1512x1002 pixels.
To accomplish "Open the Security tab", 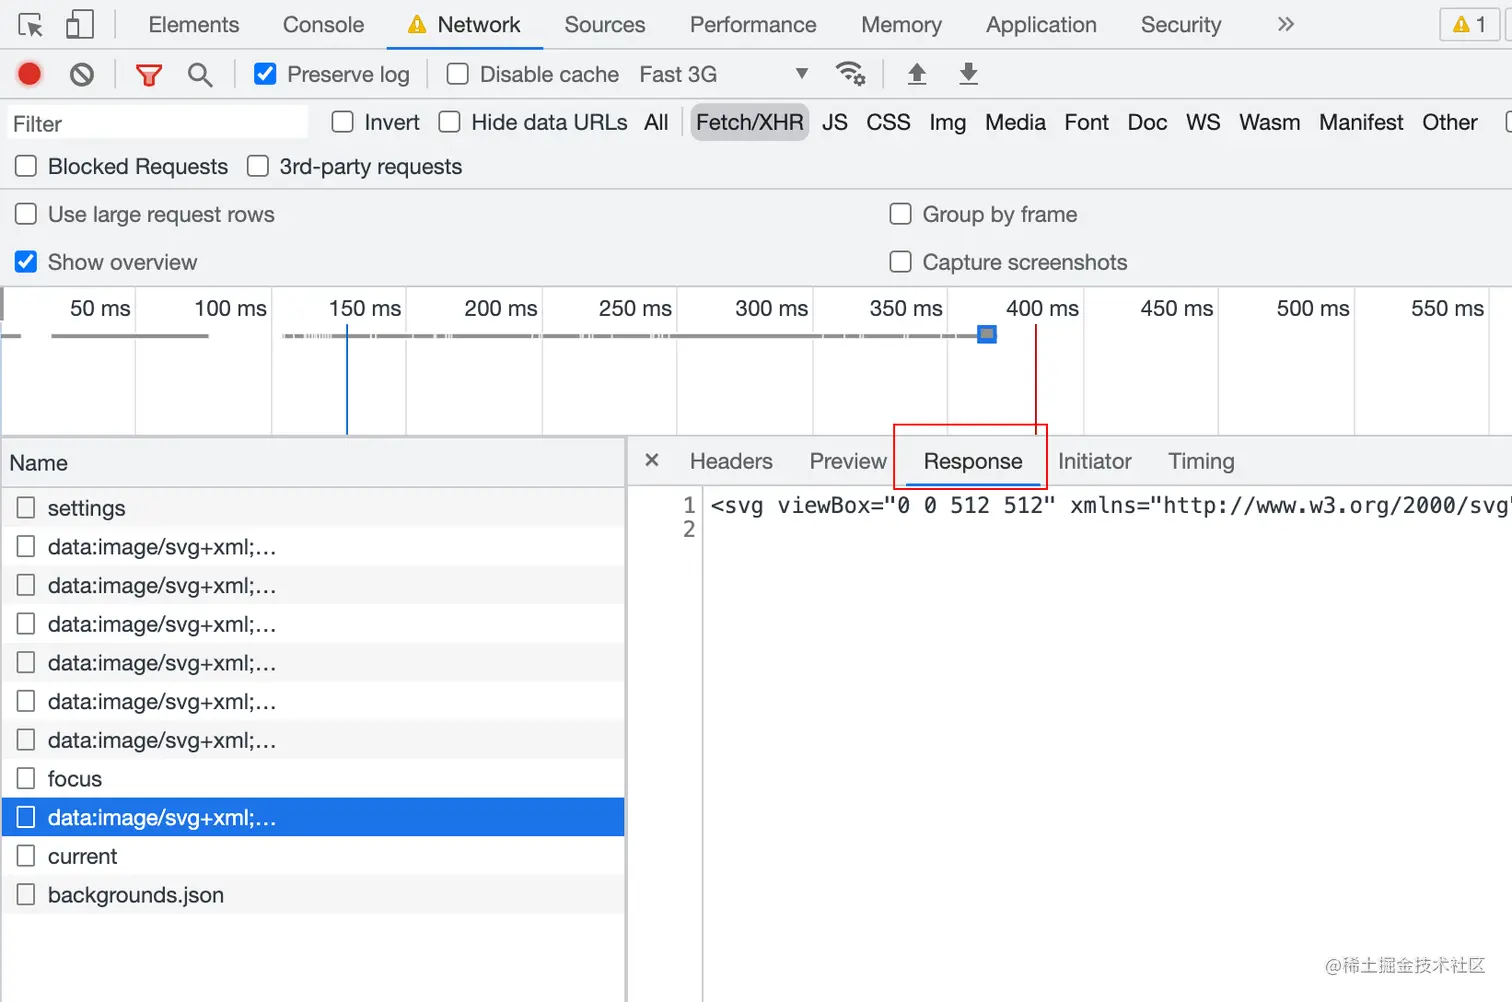I will 1181,25.
